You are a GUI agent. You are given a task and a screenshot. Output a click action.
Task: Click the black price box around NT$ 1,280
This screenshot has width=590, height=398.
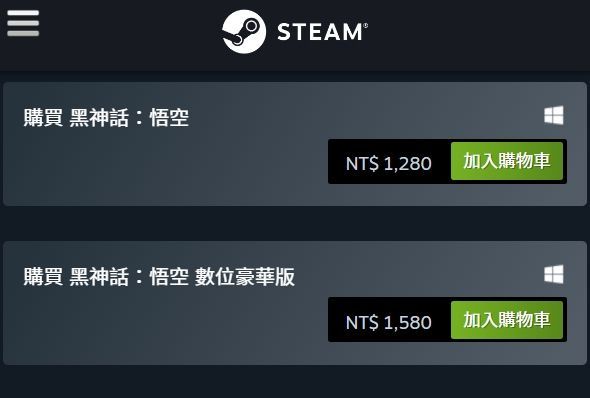(x=389, y=161)
